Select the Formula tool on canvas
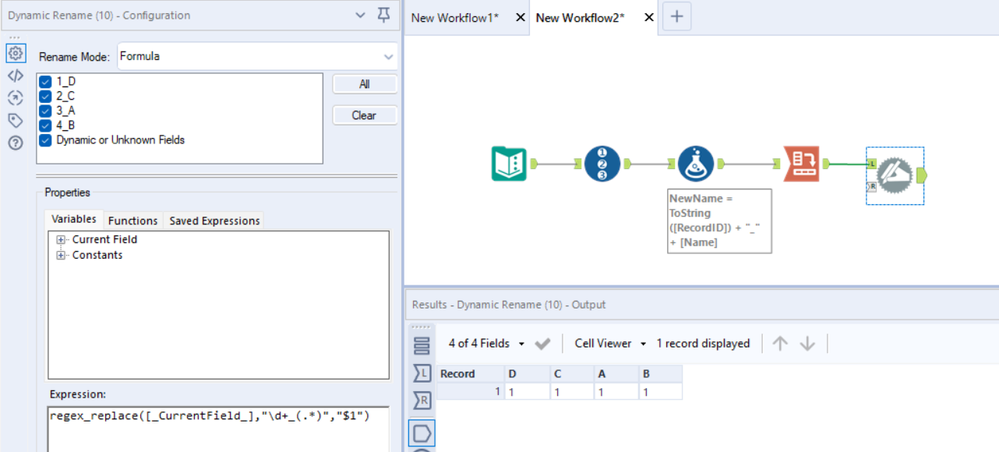999x452 pixels. pos(696,164)
